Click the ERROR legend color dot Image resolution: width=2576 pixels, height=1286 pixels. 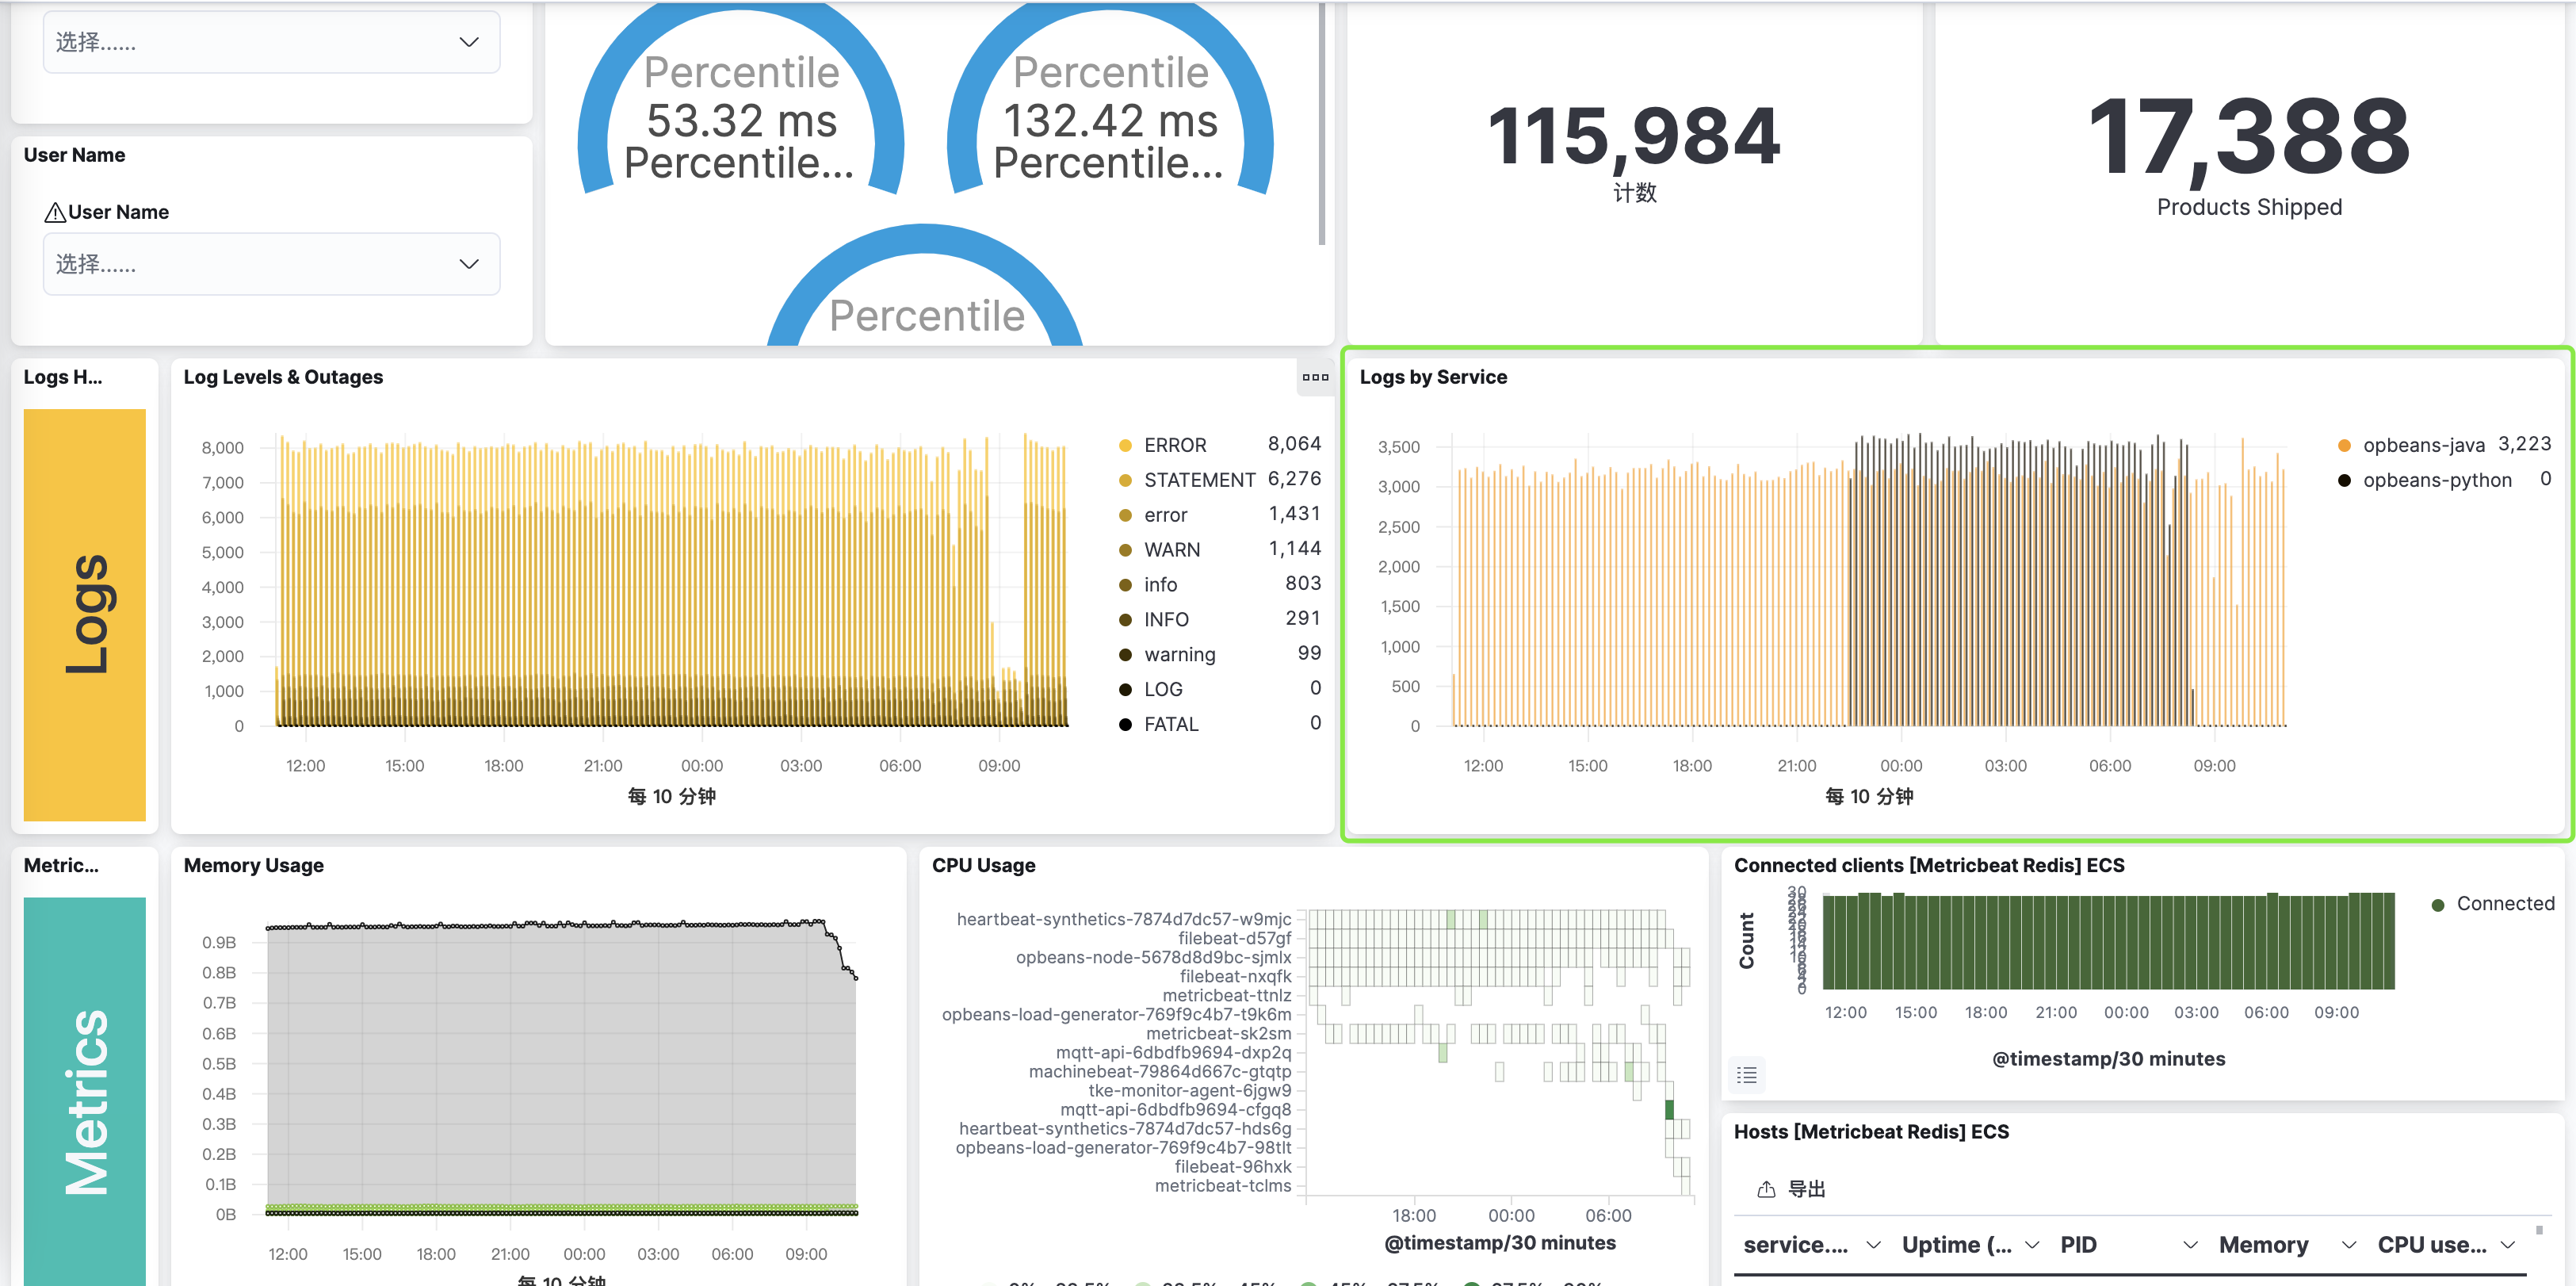[x=1125, y=445]
